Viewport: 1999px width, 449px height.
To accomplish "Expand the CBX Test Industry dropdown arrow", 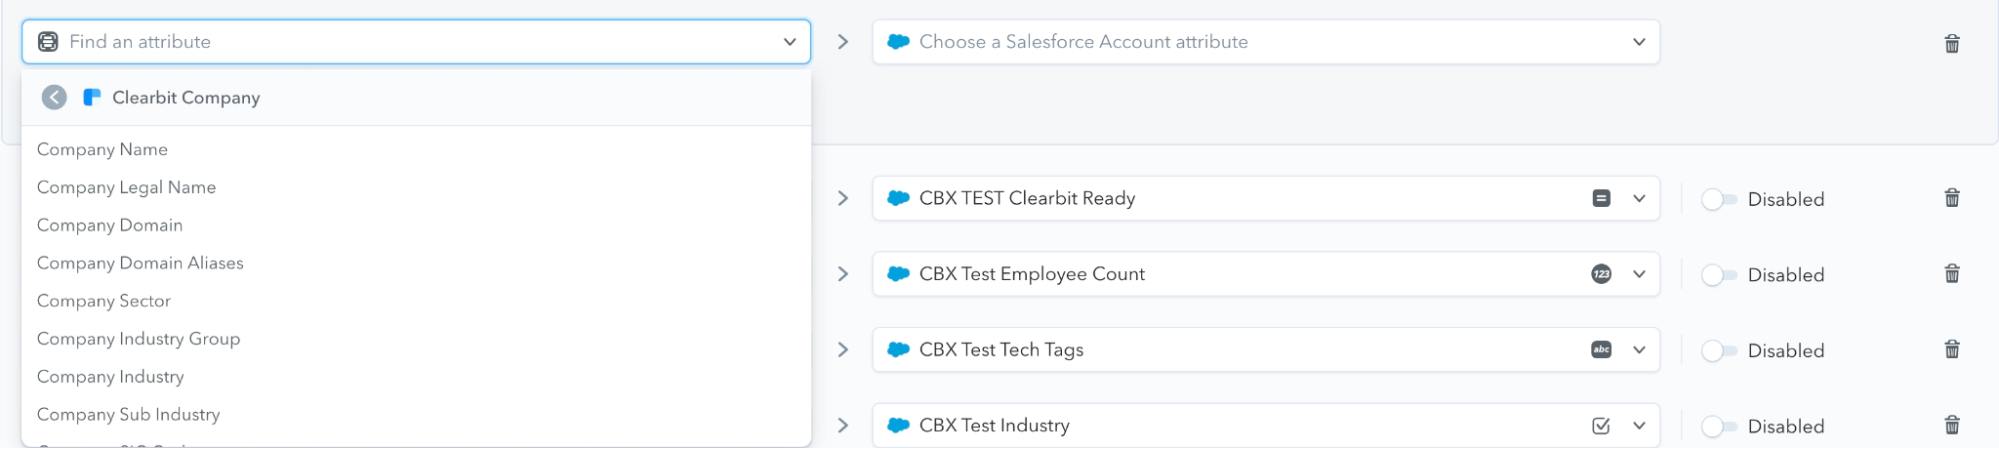I will (x=1639, y=426).
